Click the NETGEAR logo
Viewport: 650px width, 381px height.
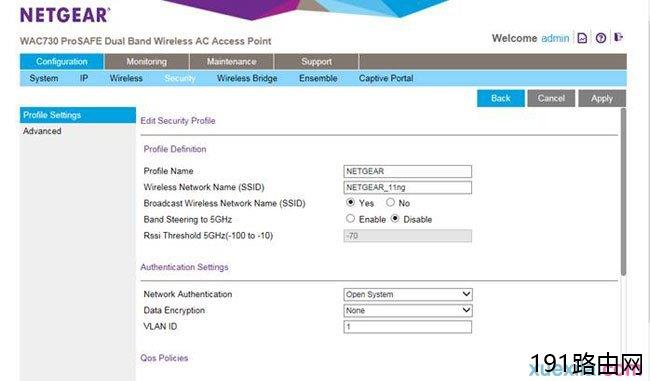point(65,15)
